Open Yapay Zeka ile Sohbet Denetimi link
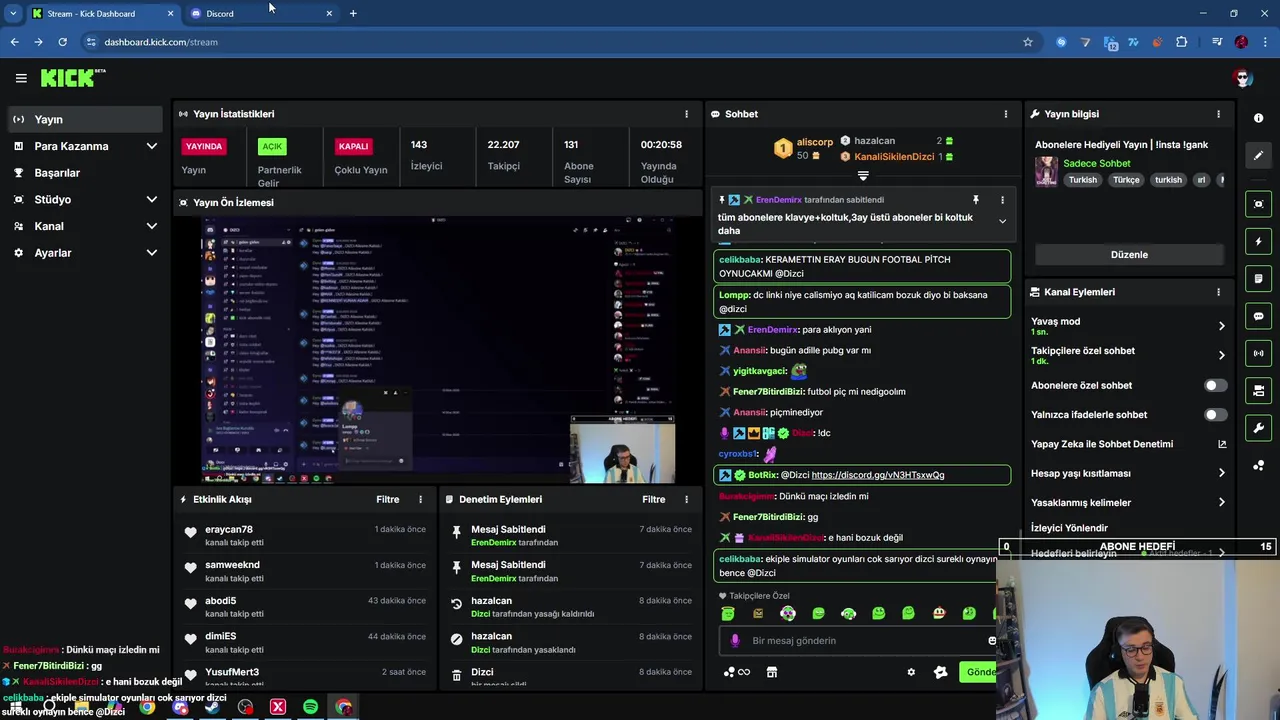 point(1102,444)
